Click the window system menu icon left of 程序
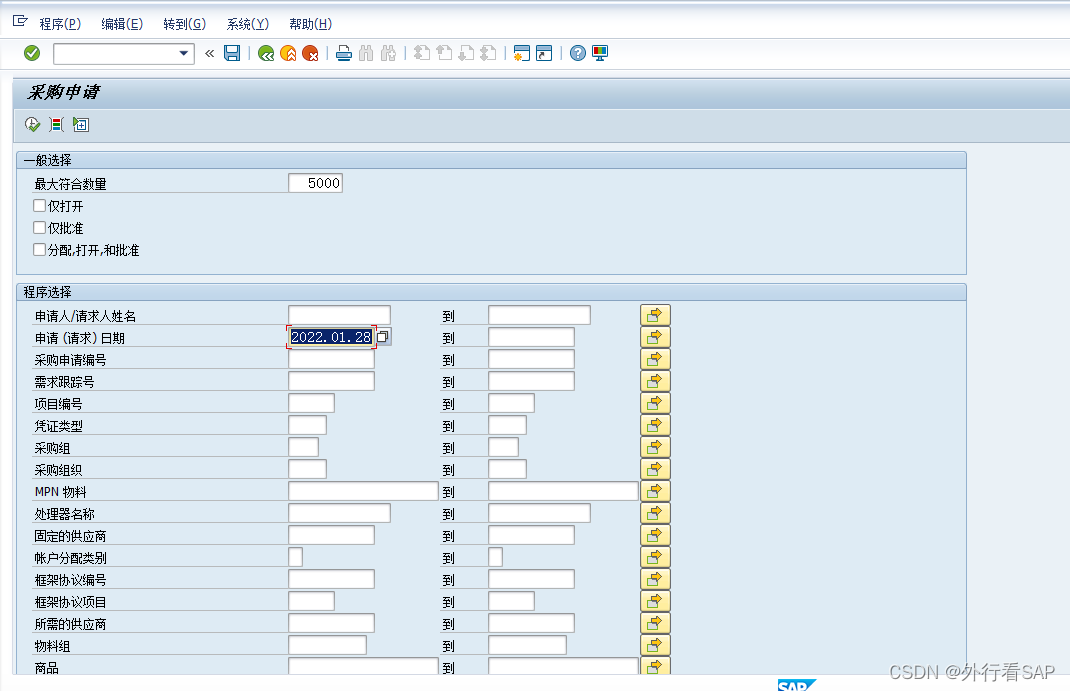 coord(20,21)
